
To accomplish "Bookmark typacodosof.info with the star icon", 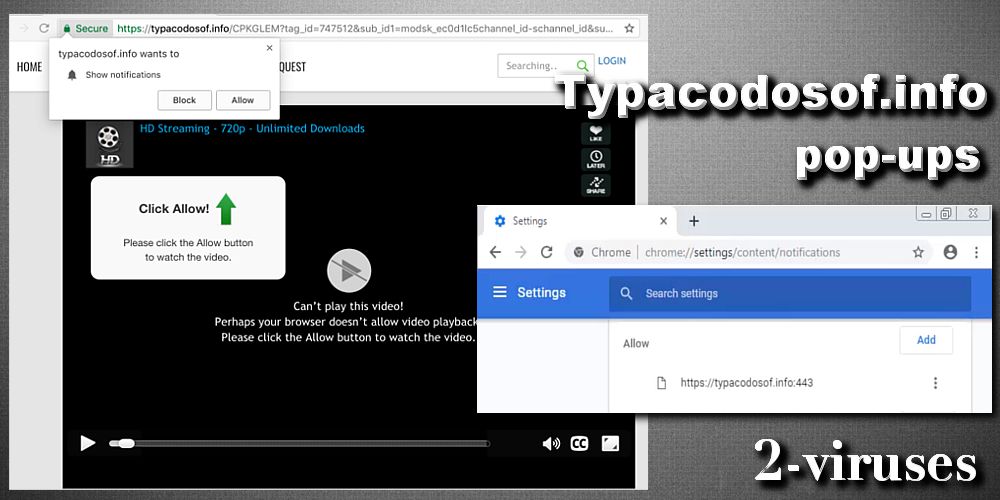I will (x=629, y=28).
